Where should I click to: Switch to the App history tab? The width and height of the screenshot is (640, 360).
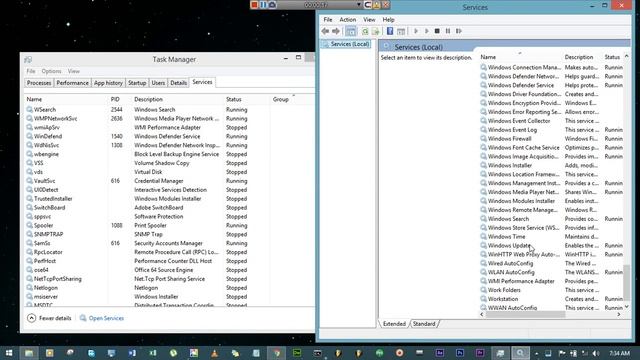tap(108, 83)
